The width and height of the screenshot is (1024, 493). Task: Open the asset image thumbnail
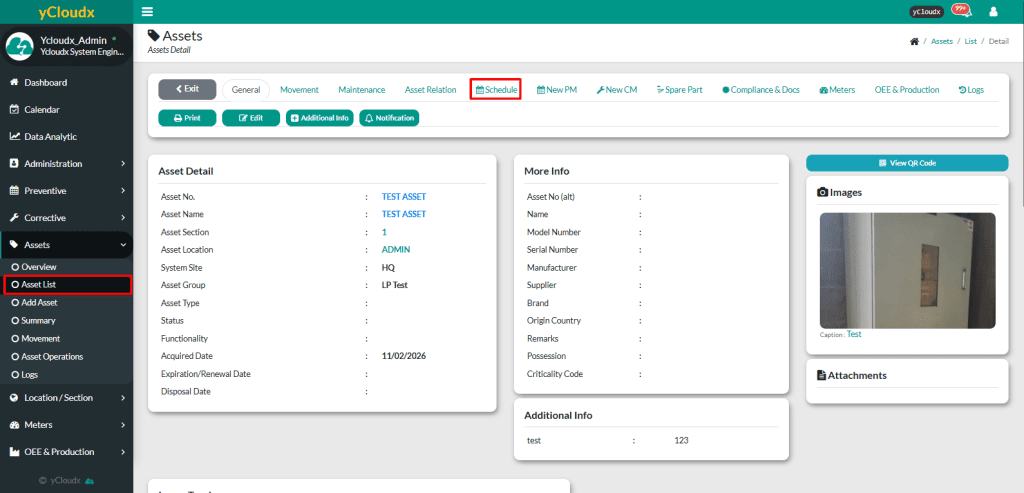click(907, 270)
